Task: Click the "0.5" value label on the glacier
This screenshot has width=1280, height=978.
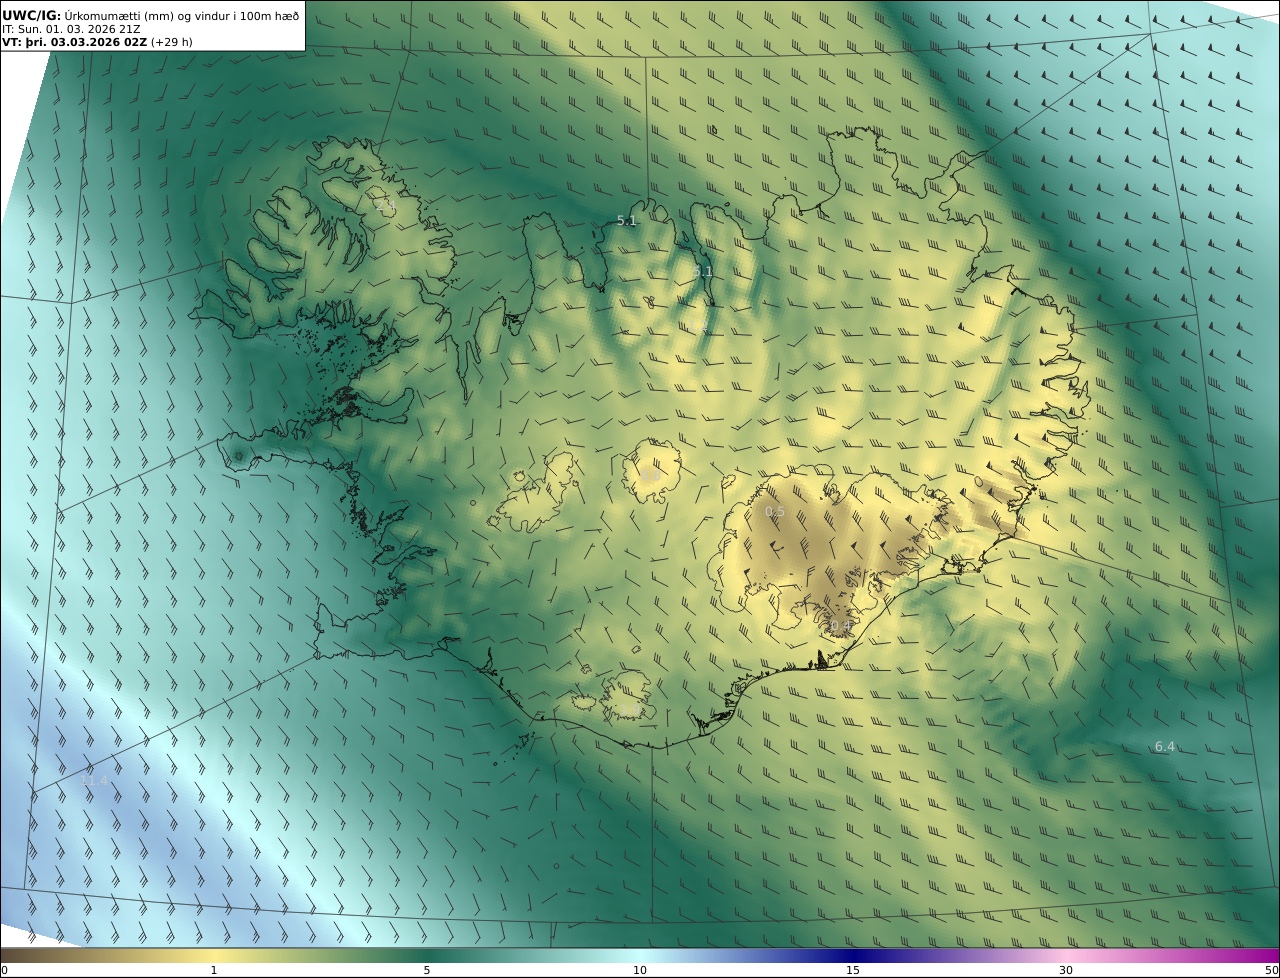Action: 775,511
